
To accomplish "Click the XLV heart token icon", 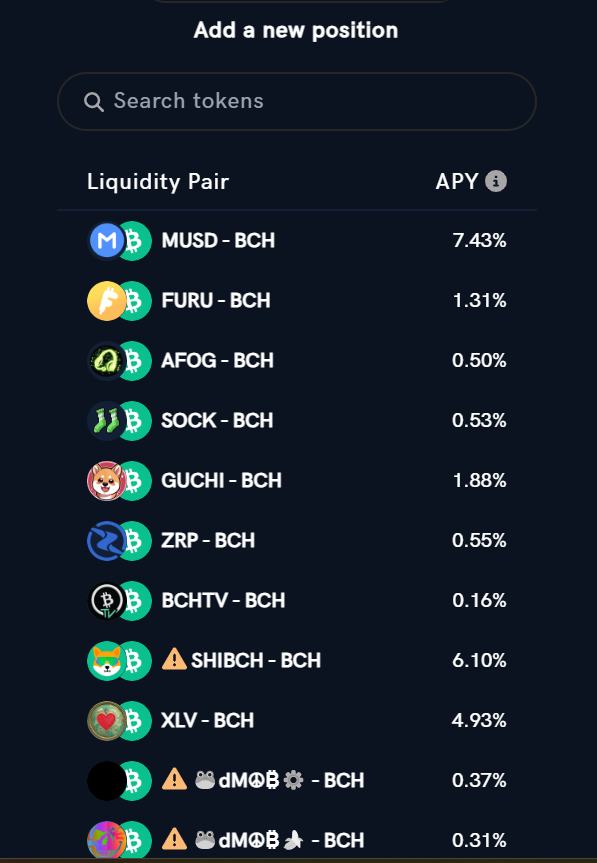I will pyautogui.click(x=107, y=720).
